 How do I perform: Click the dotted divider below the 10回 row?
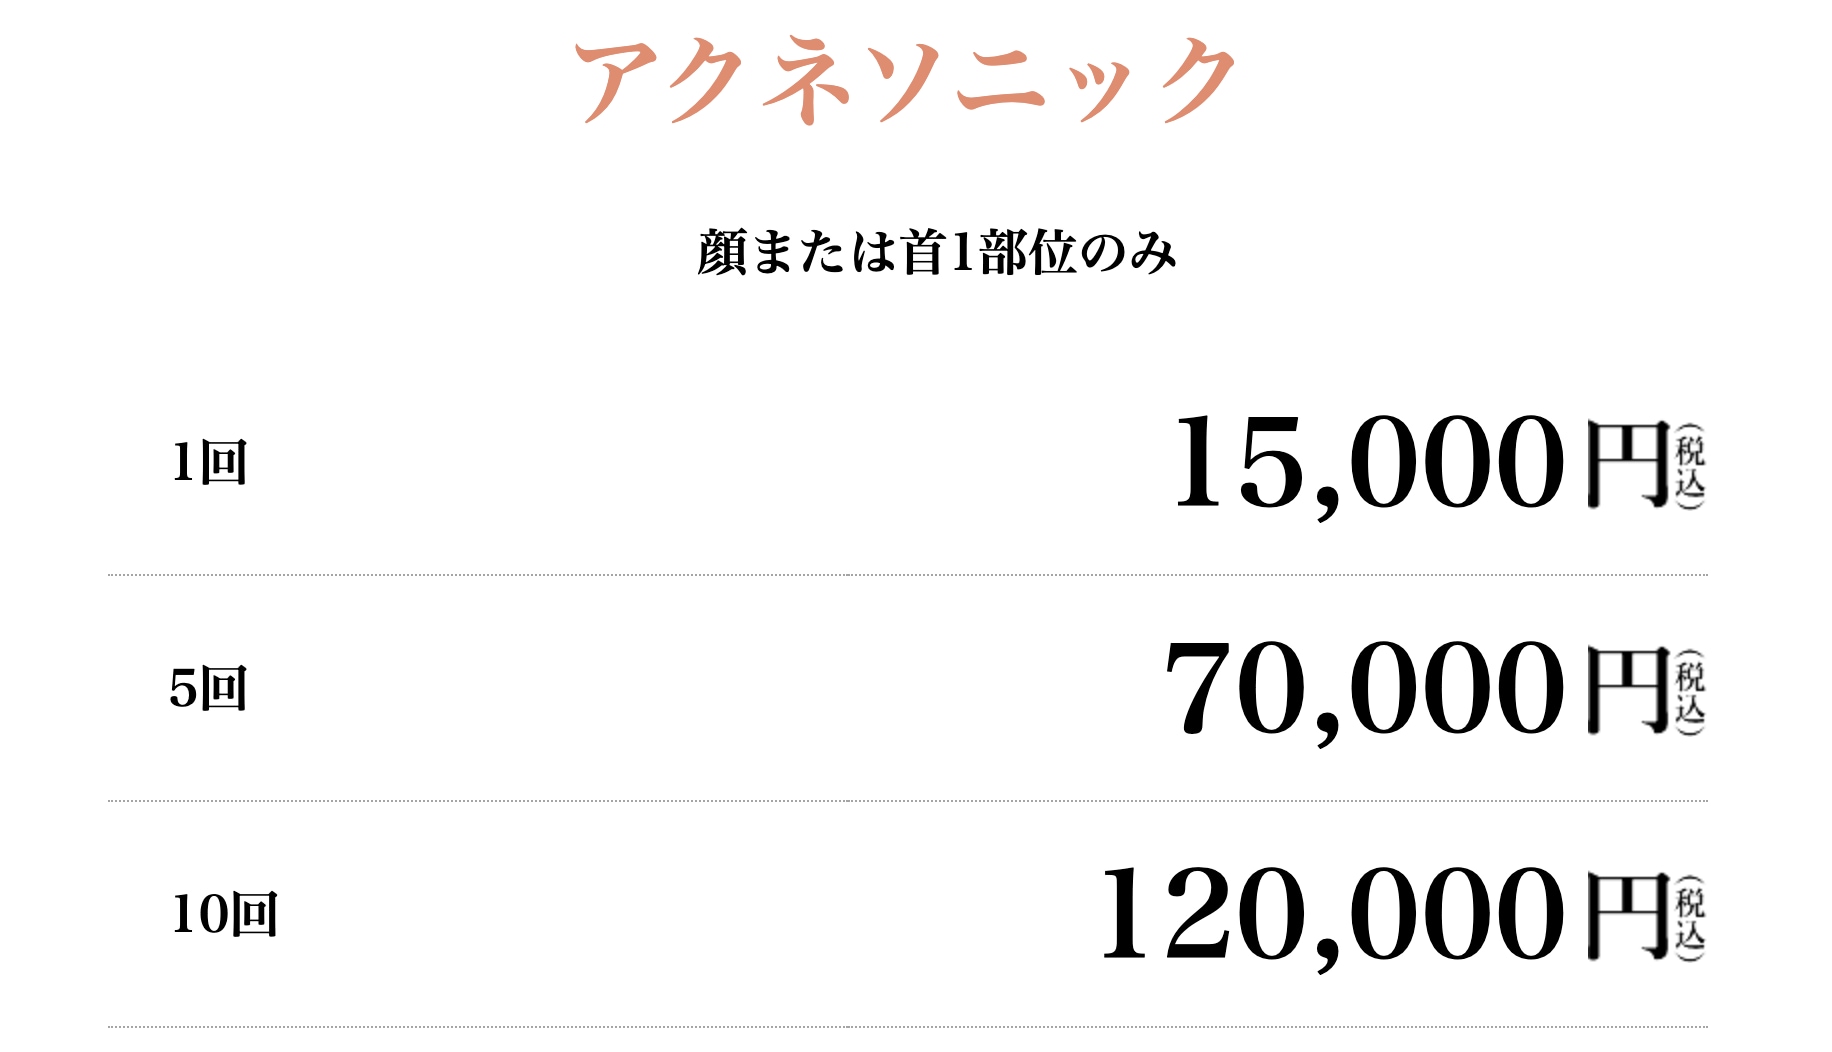pos(908,1027)
